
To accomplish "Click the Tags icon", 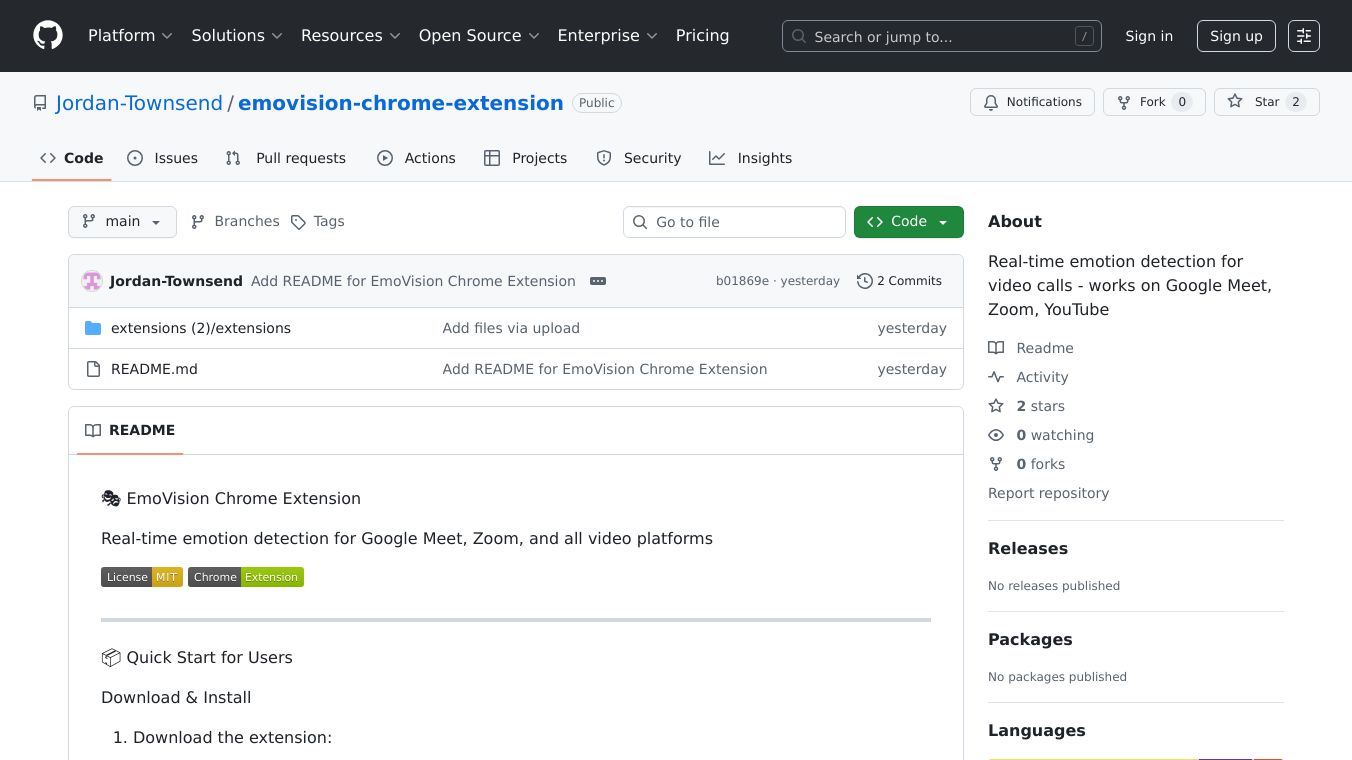I will point(300,221).
